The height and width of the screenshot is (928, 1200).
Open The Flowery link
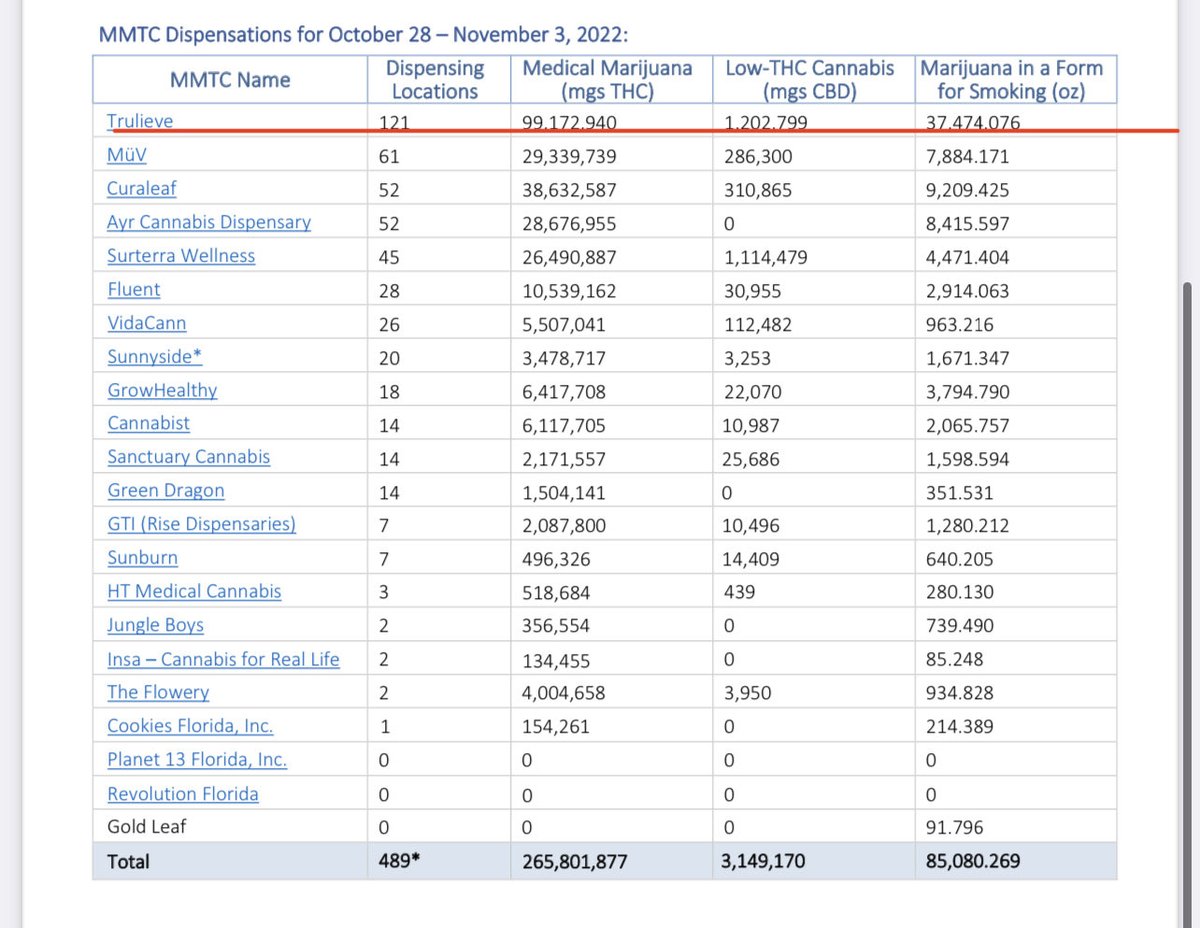tap(158, 692)
